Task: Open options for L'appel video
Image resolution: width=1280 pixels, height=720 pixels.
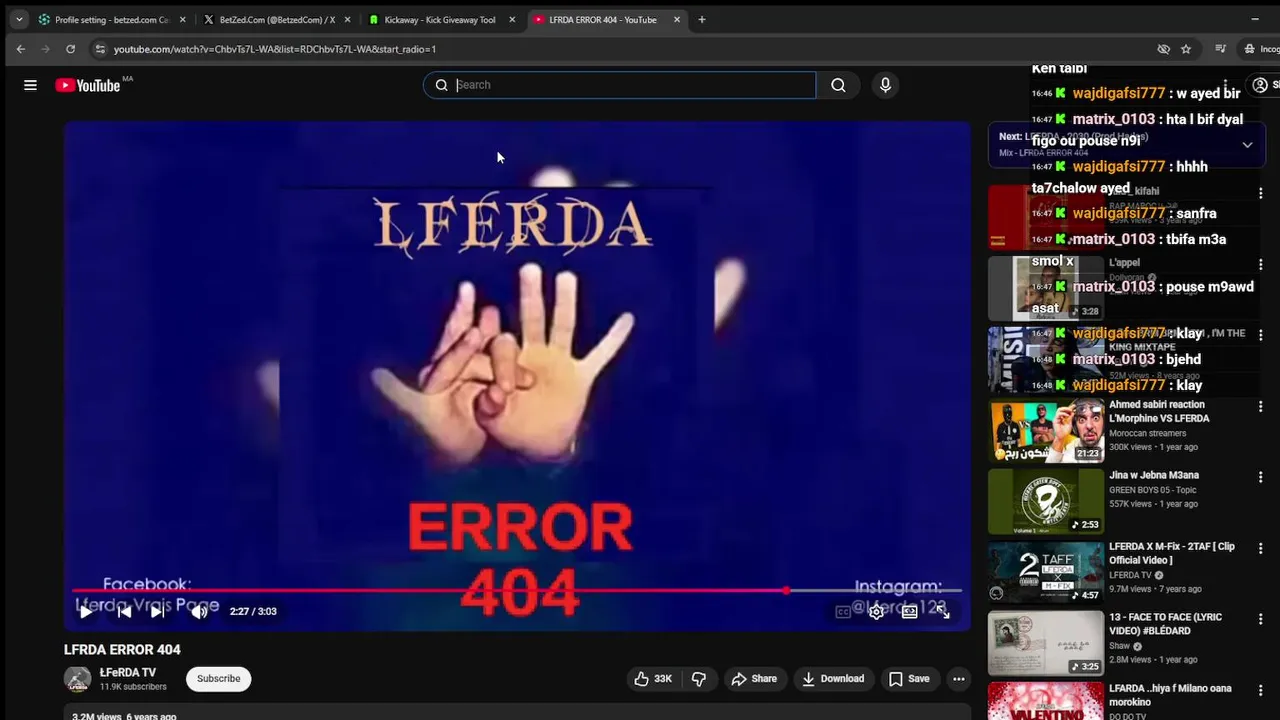Action: (x=1260, y=265)
